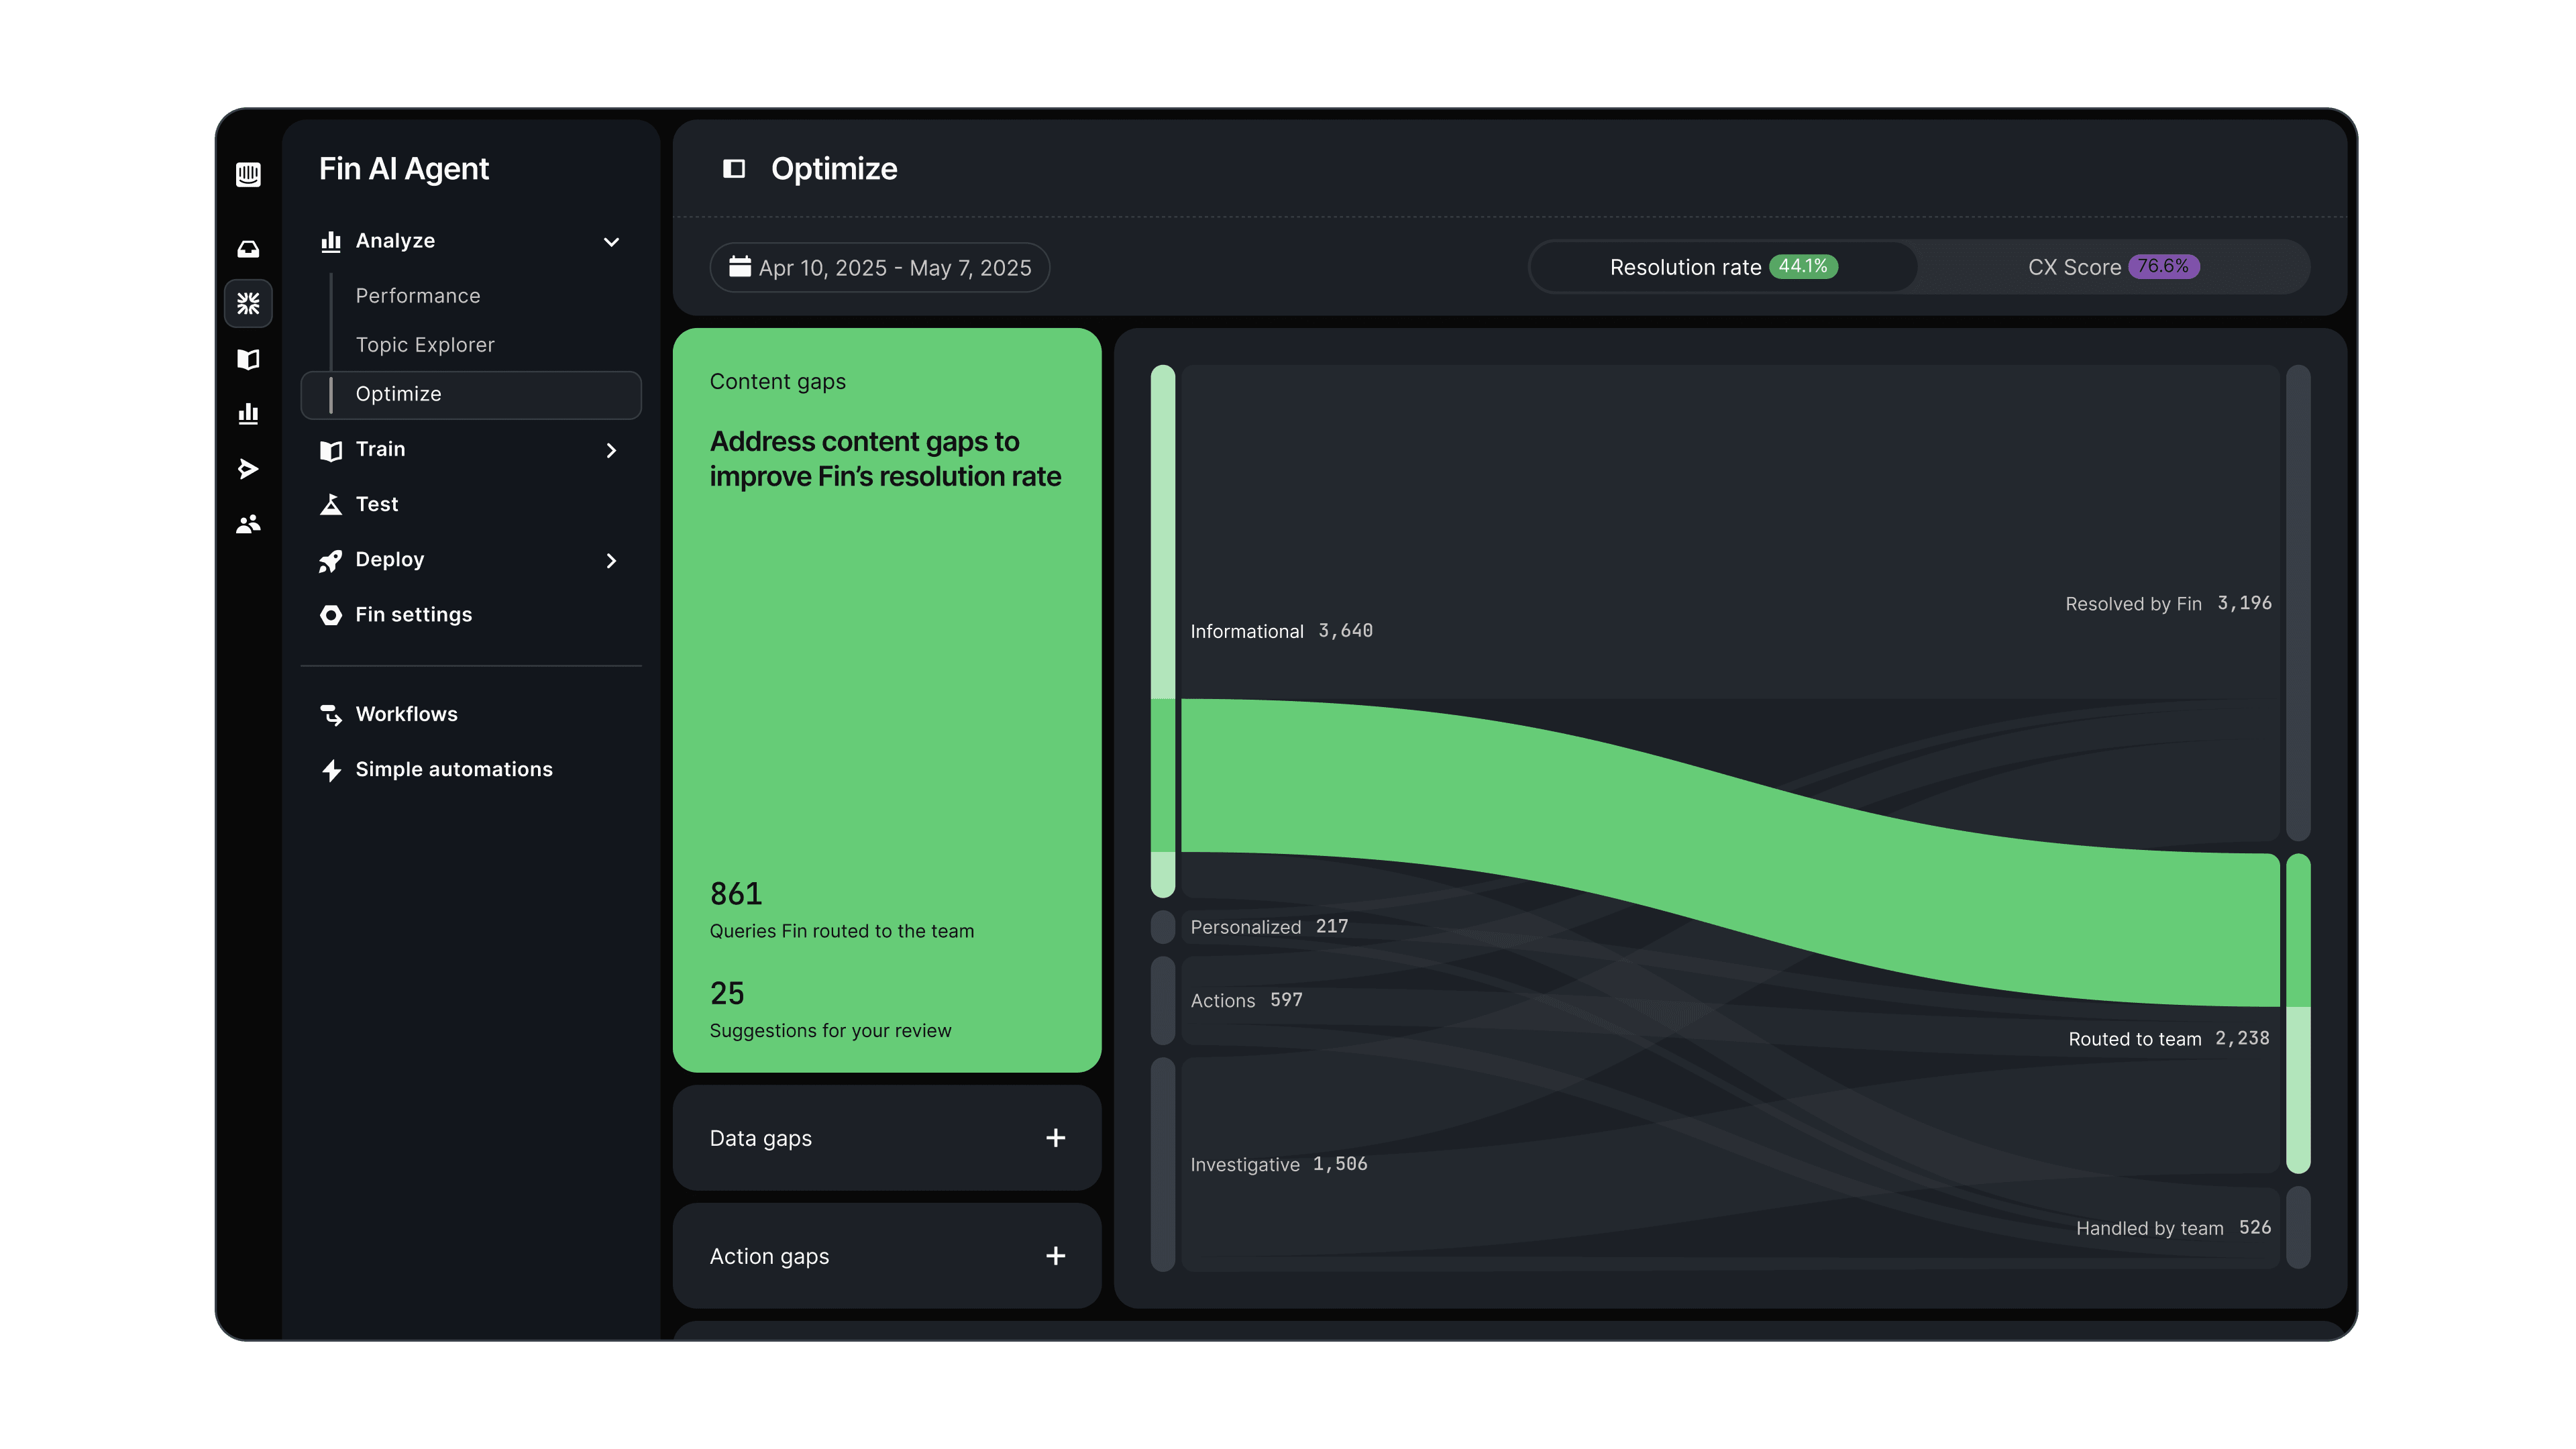Screen dimensions: 2576x1449
Task: Open the Inbox from the sidebar
Action: click(x=248, y=248)
